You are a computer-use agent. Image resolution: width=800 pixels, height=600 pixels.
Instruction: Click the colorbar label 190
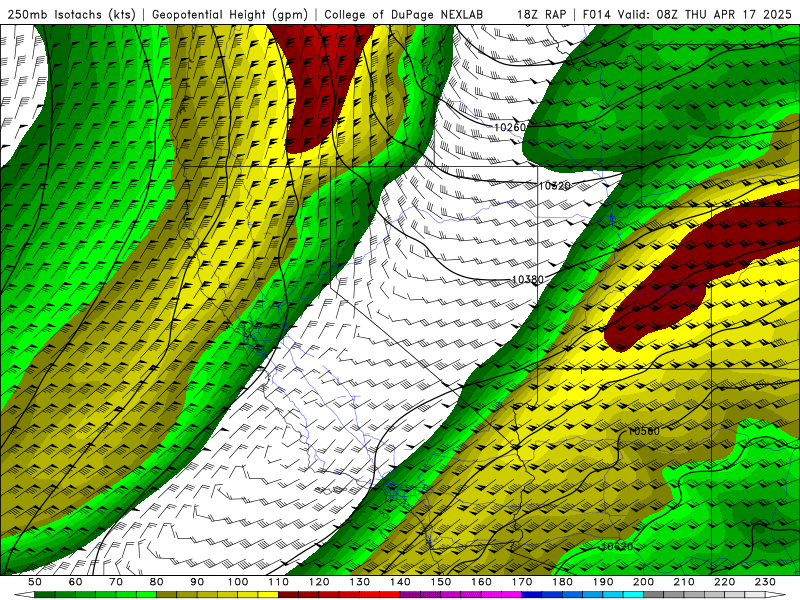coord(604,582)
